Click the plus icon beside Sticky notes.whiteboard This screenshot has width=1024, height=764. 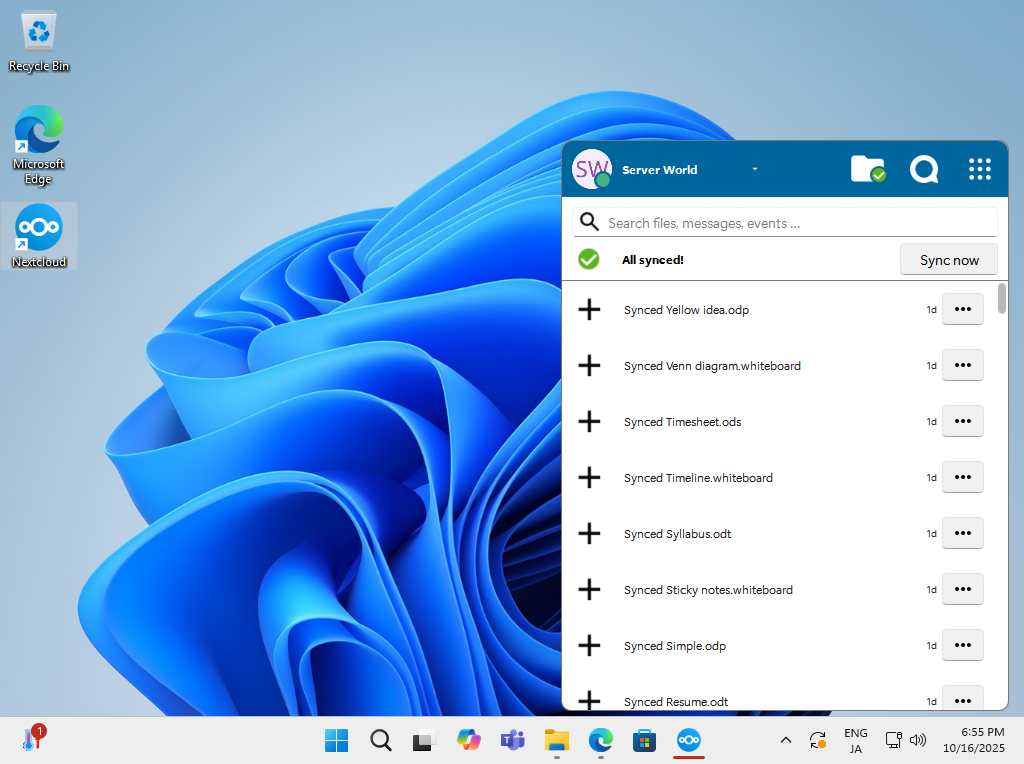590,590
